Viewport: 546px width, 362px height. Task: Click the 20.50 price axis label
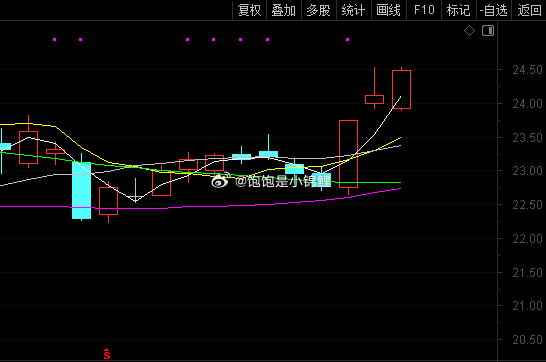[527, 340]
